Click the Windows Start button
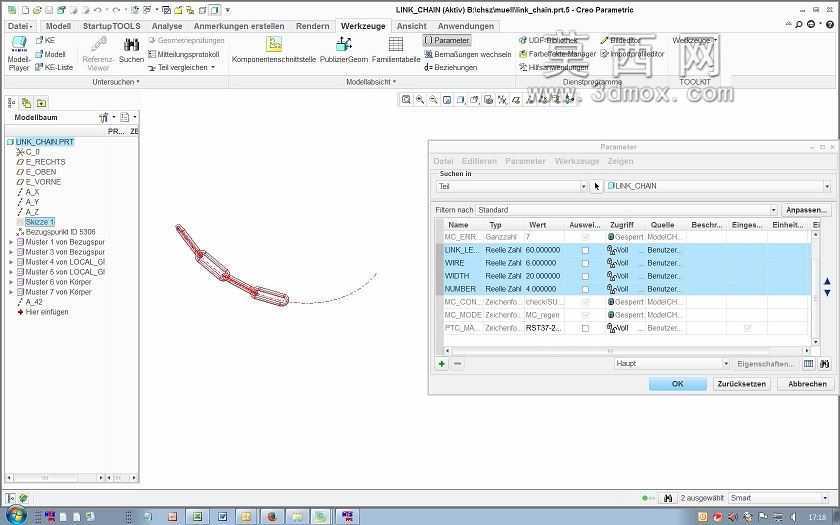This screenshot has width=840, height=525. pos(16,516)
